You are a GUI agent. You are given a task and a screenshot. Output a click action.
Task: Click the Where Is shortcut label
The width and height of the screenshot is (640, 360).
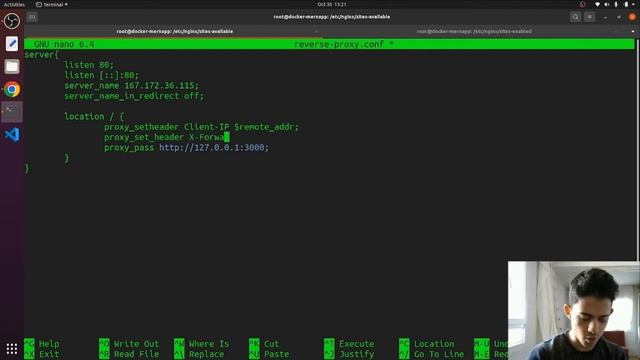pos(209,344)
